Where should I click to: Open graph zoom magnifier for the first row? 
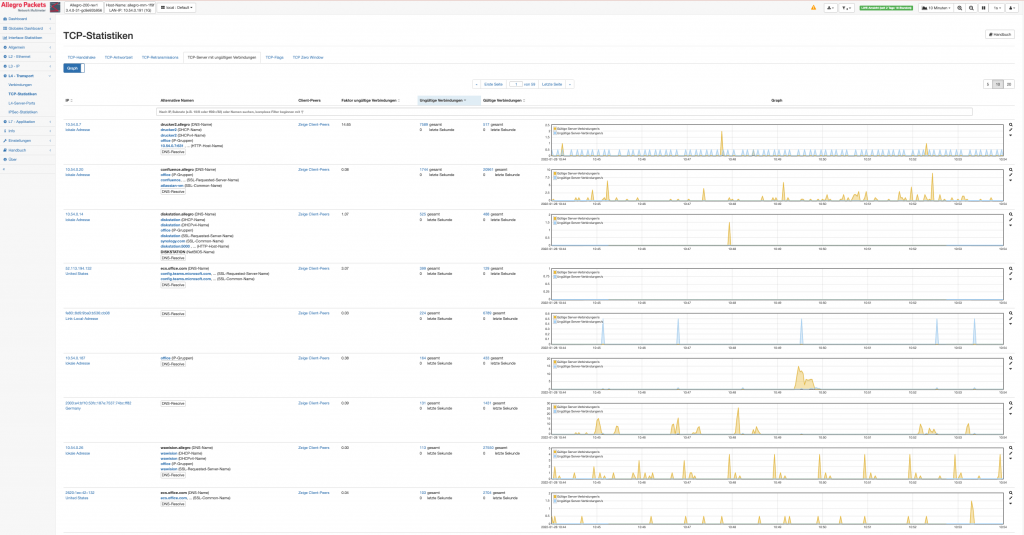tap(1010, 125)
